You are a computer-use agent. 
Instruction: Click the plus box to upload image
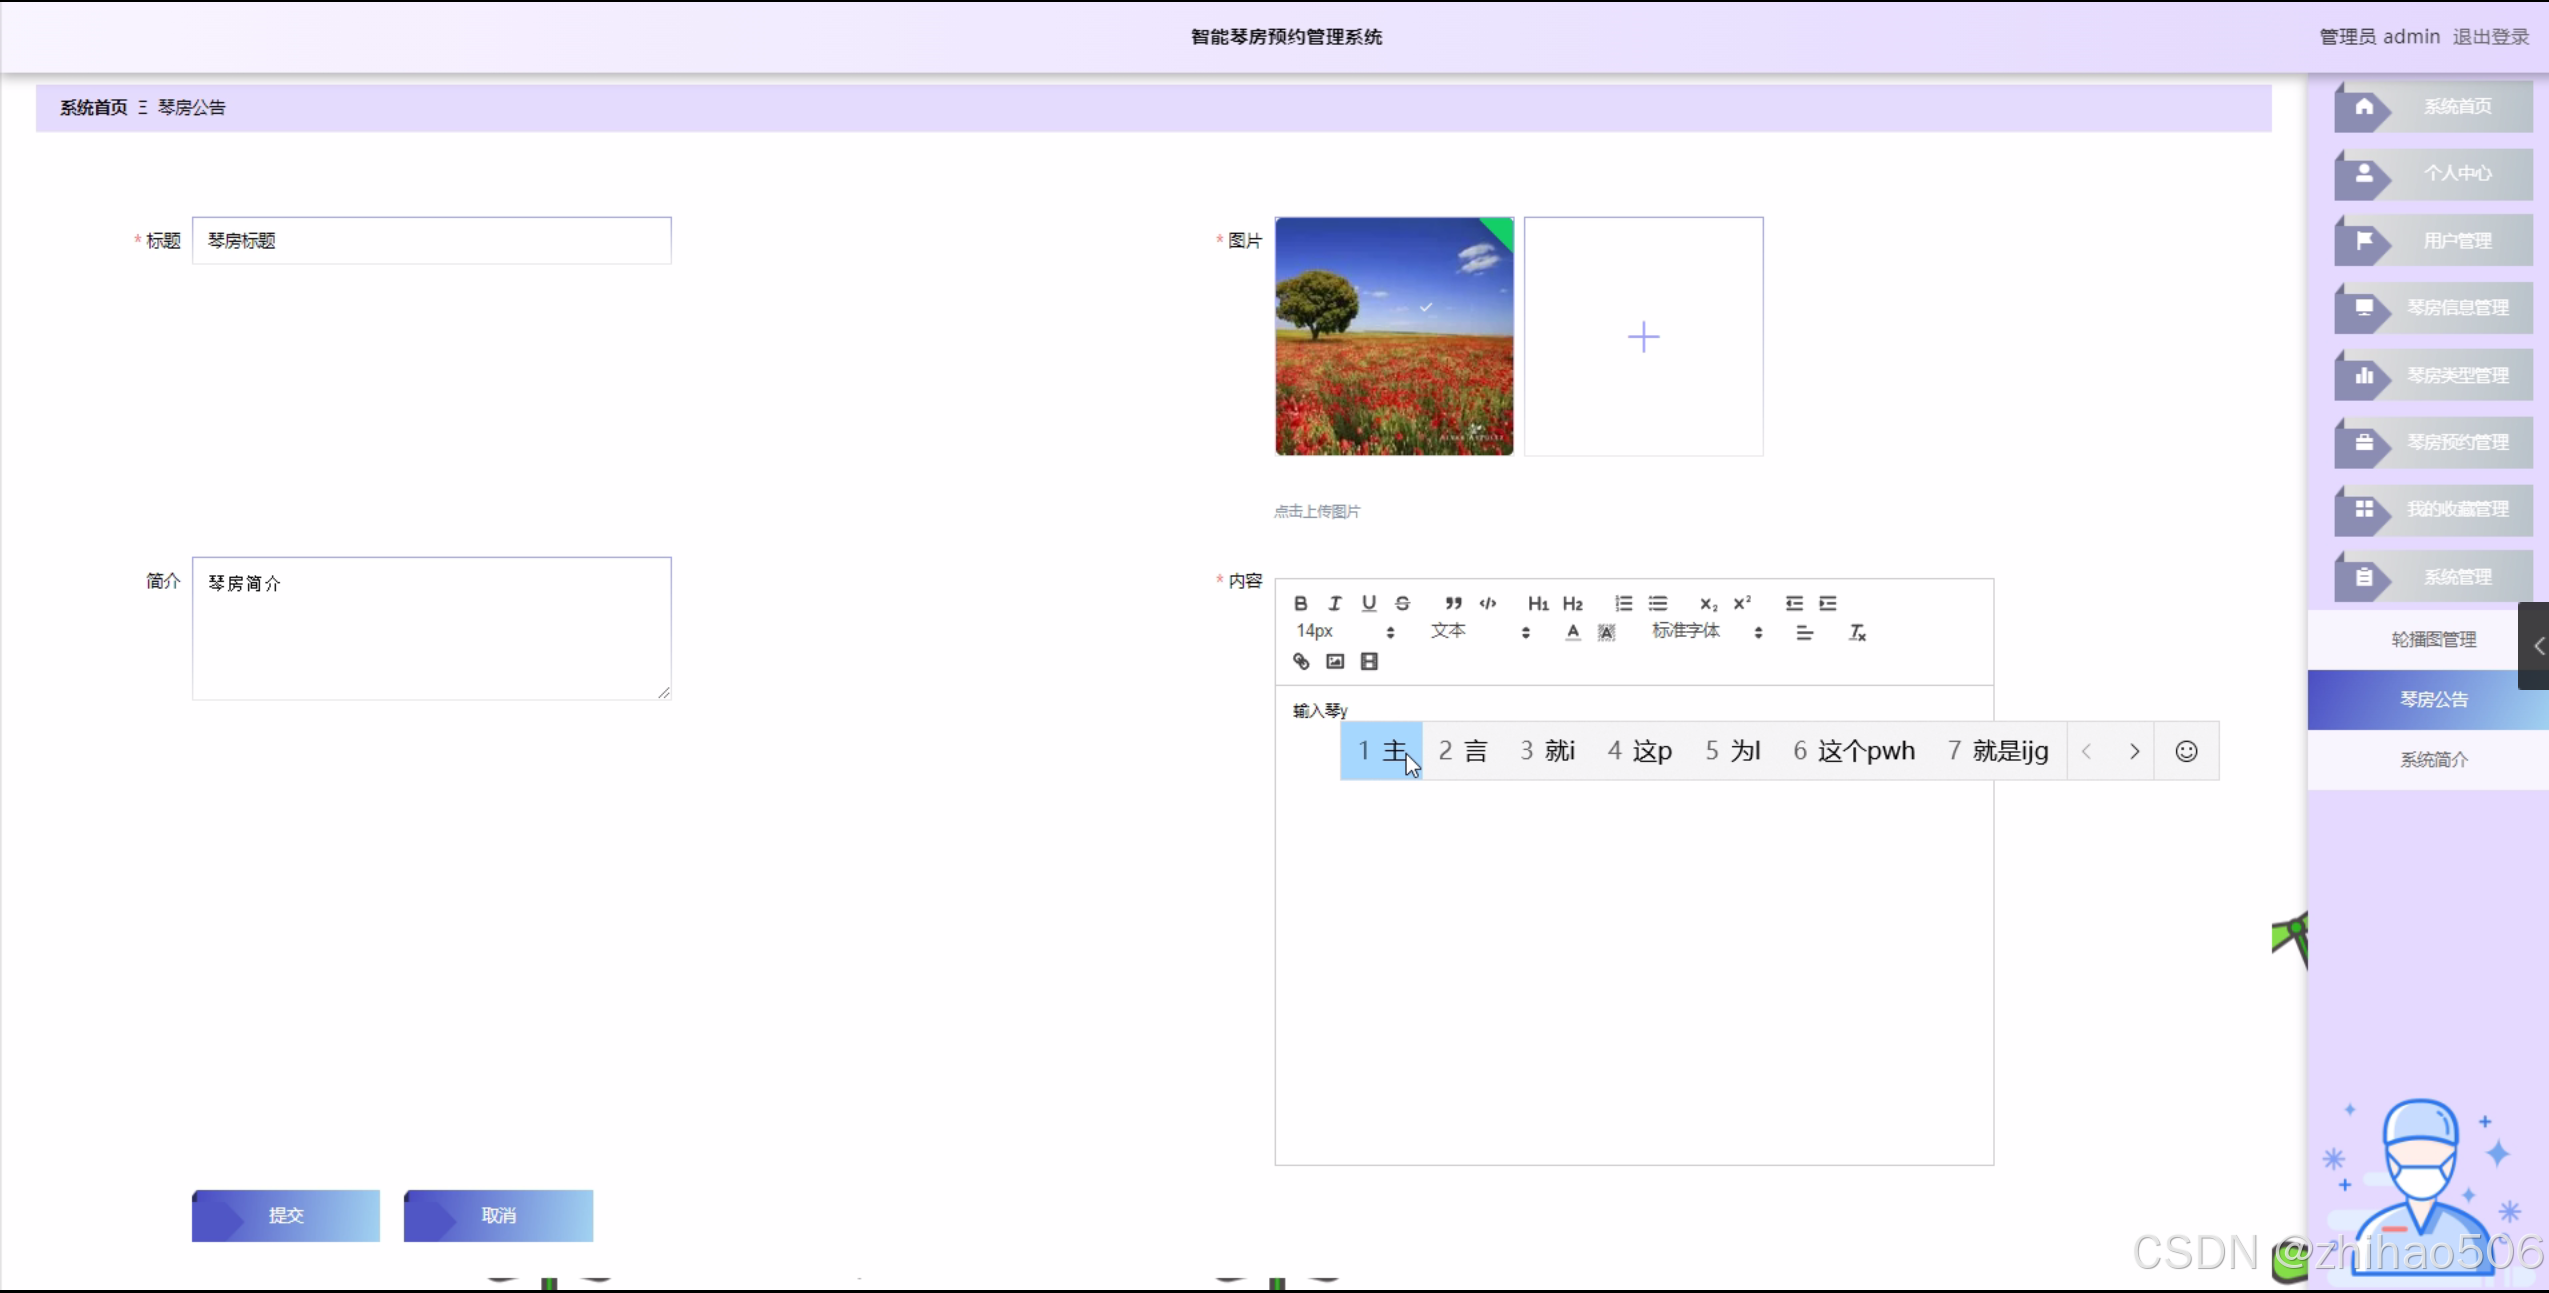pyautogui.click(x=1643, y=337)
